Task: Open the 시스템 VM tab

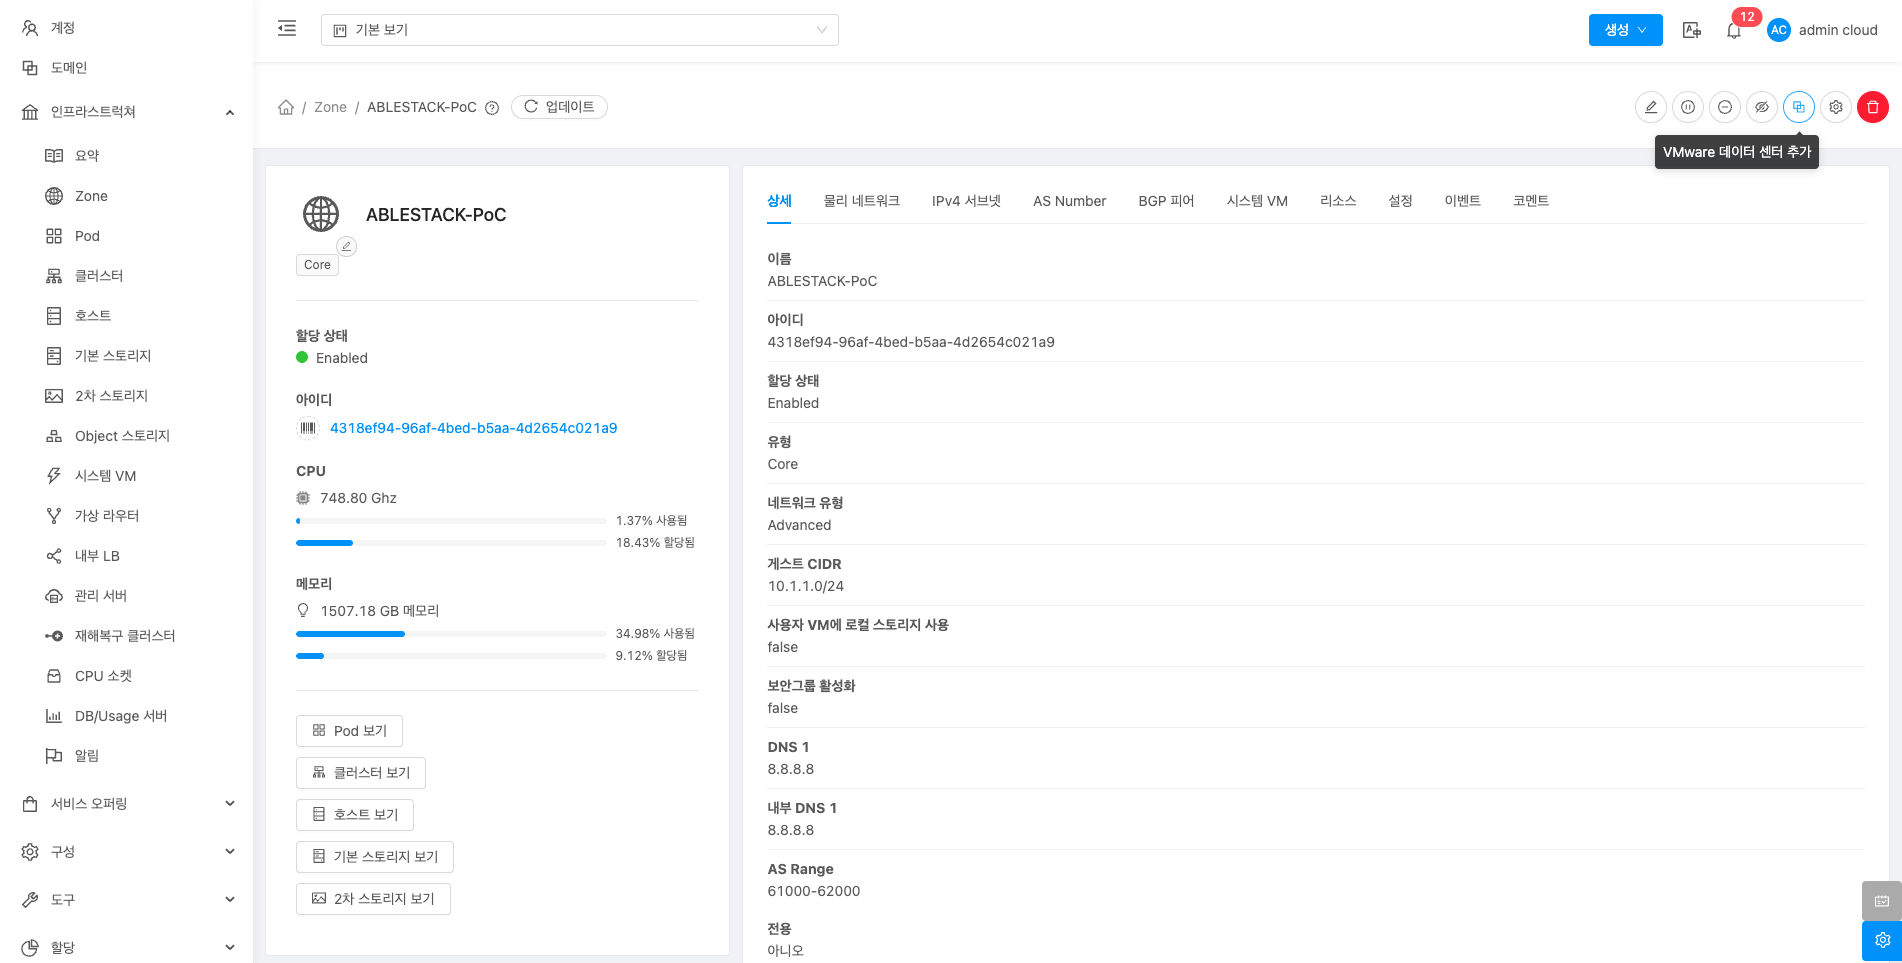Action: click(x=1256, y=201)
